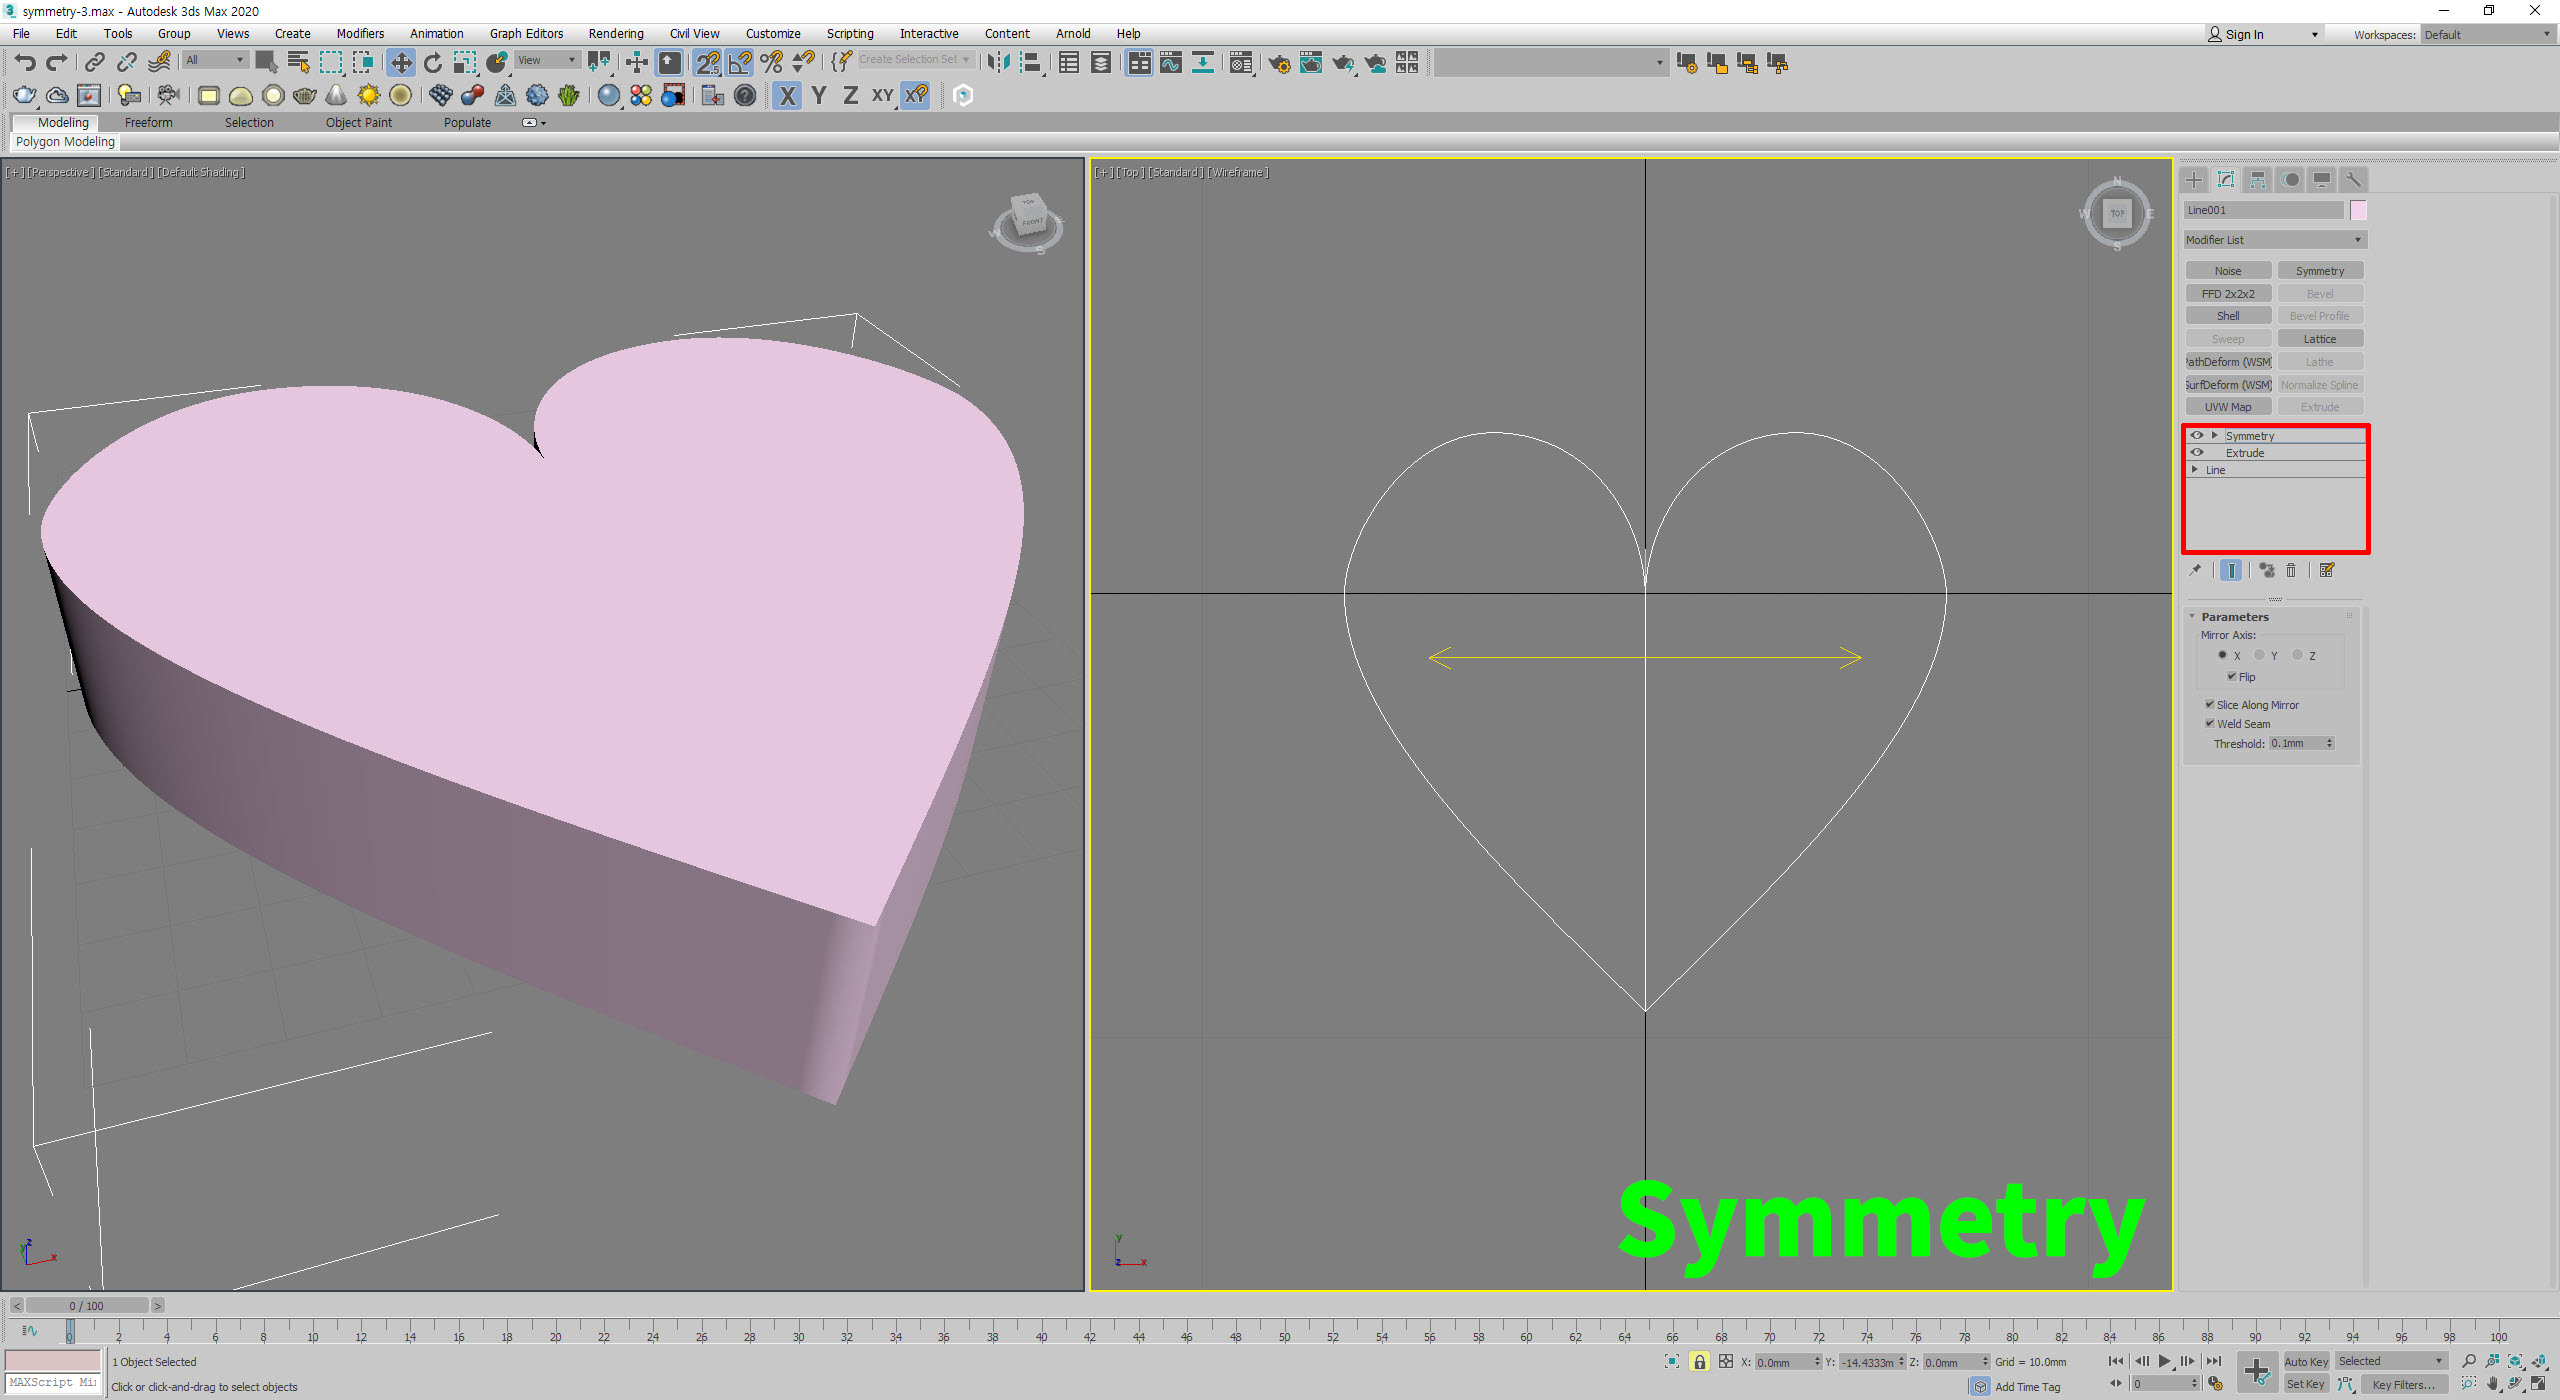Select the Move tool in toolbar
This screenshot has width=2560, height=1400.
click(400, 63)
